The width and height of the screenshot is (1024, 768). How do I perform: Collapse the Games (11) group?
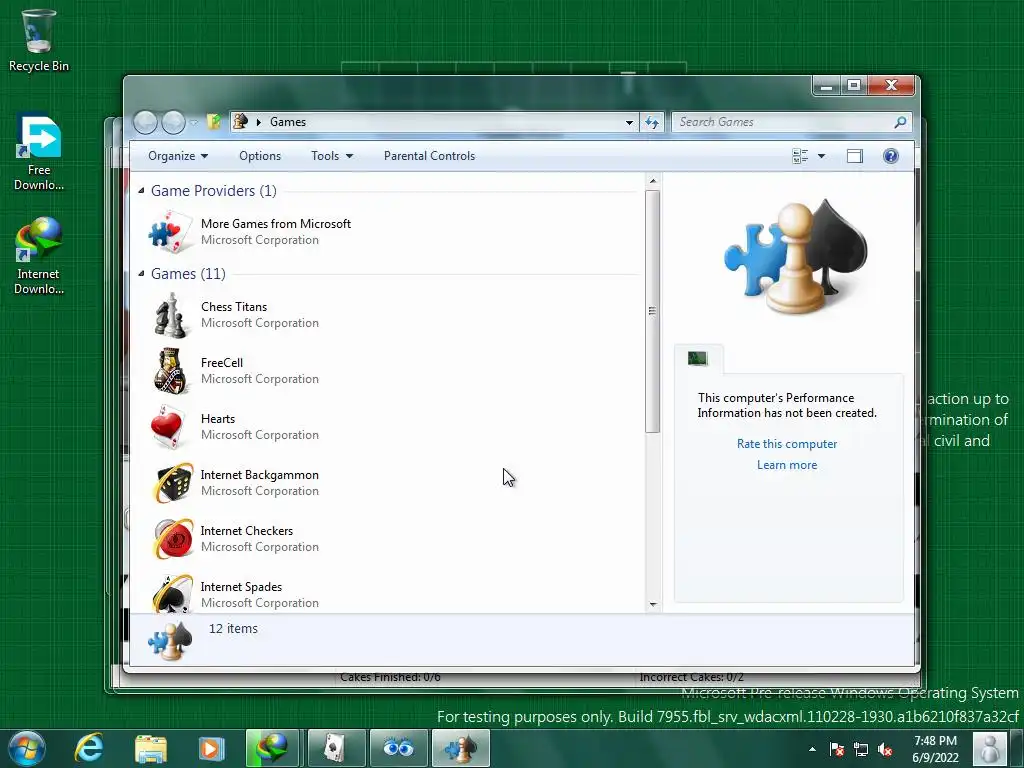coord(141,273)
